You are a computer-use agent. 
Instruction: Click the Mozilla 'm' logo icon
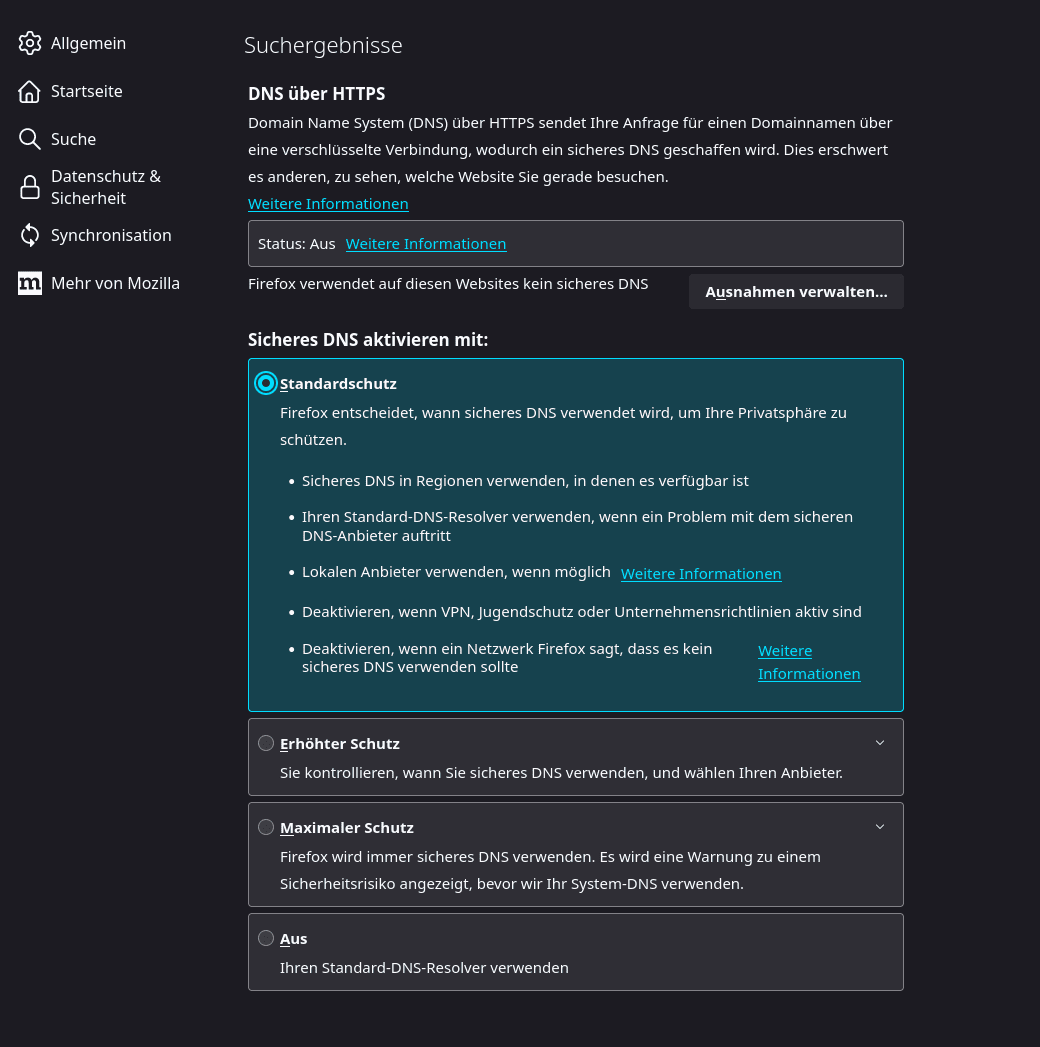click(30, 283)
